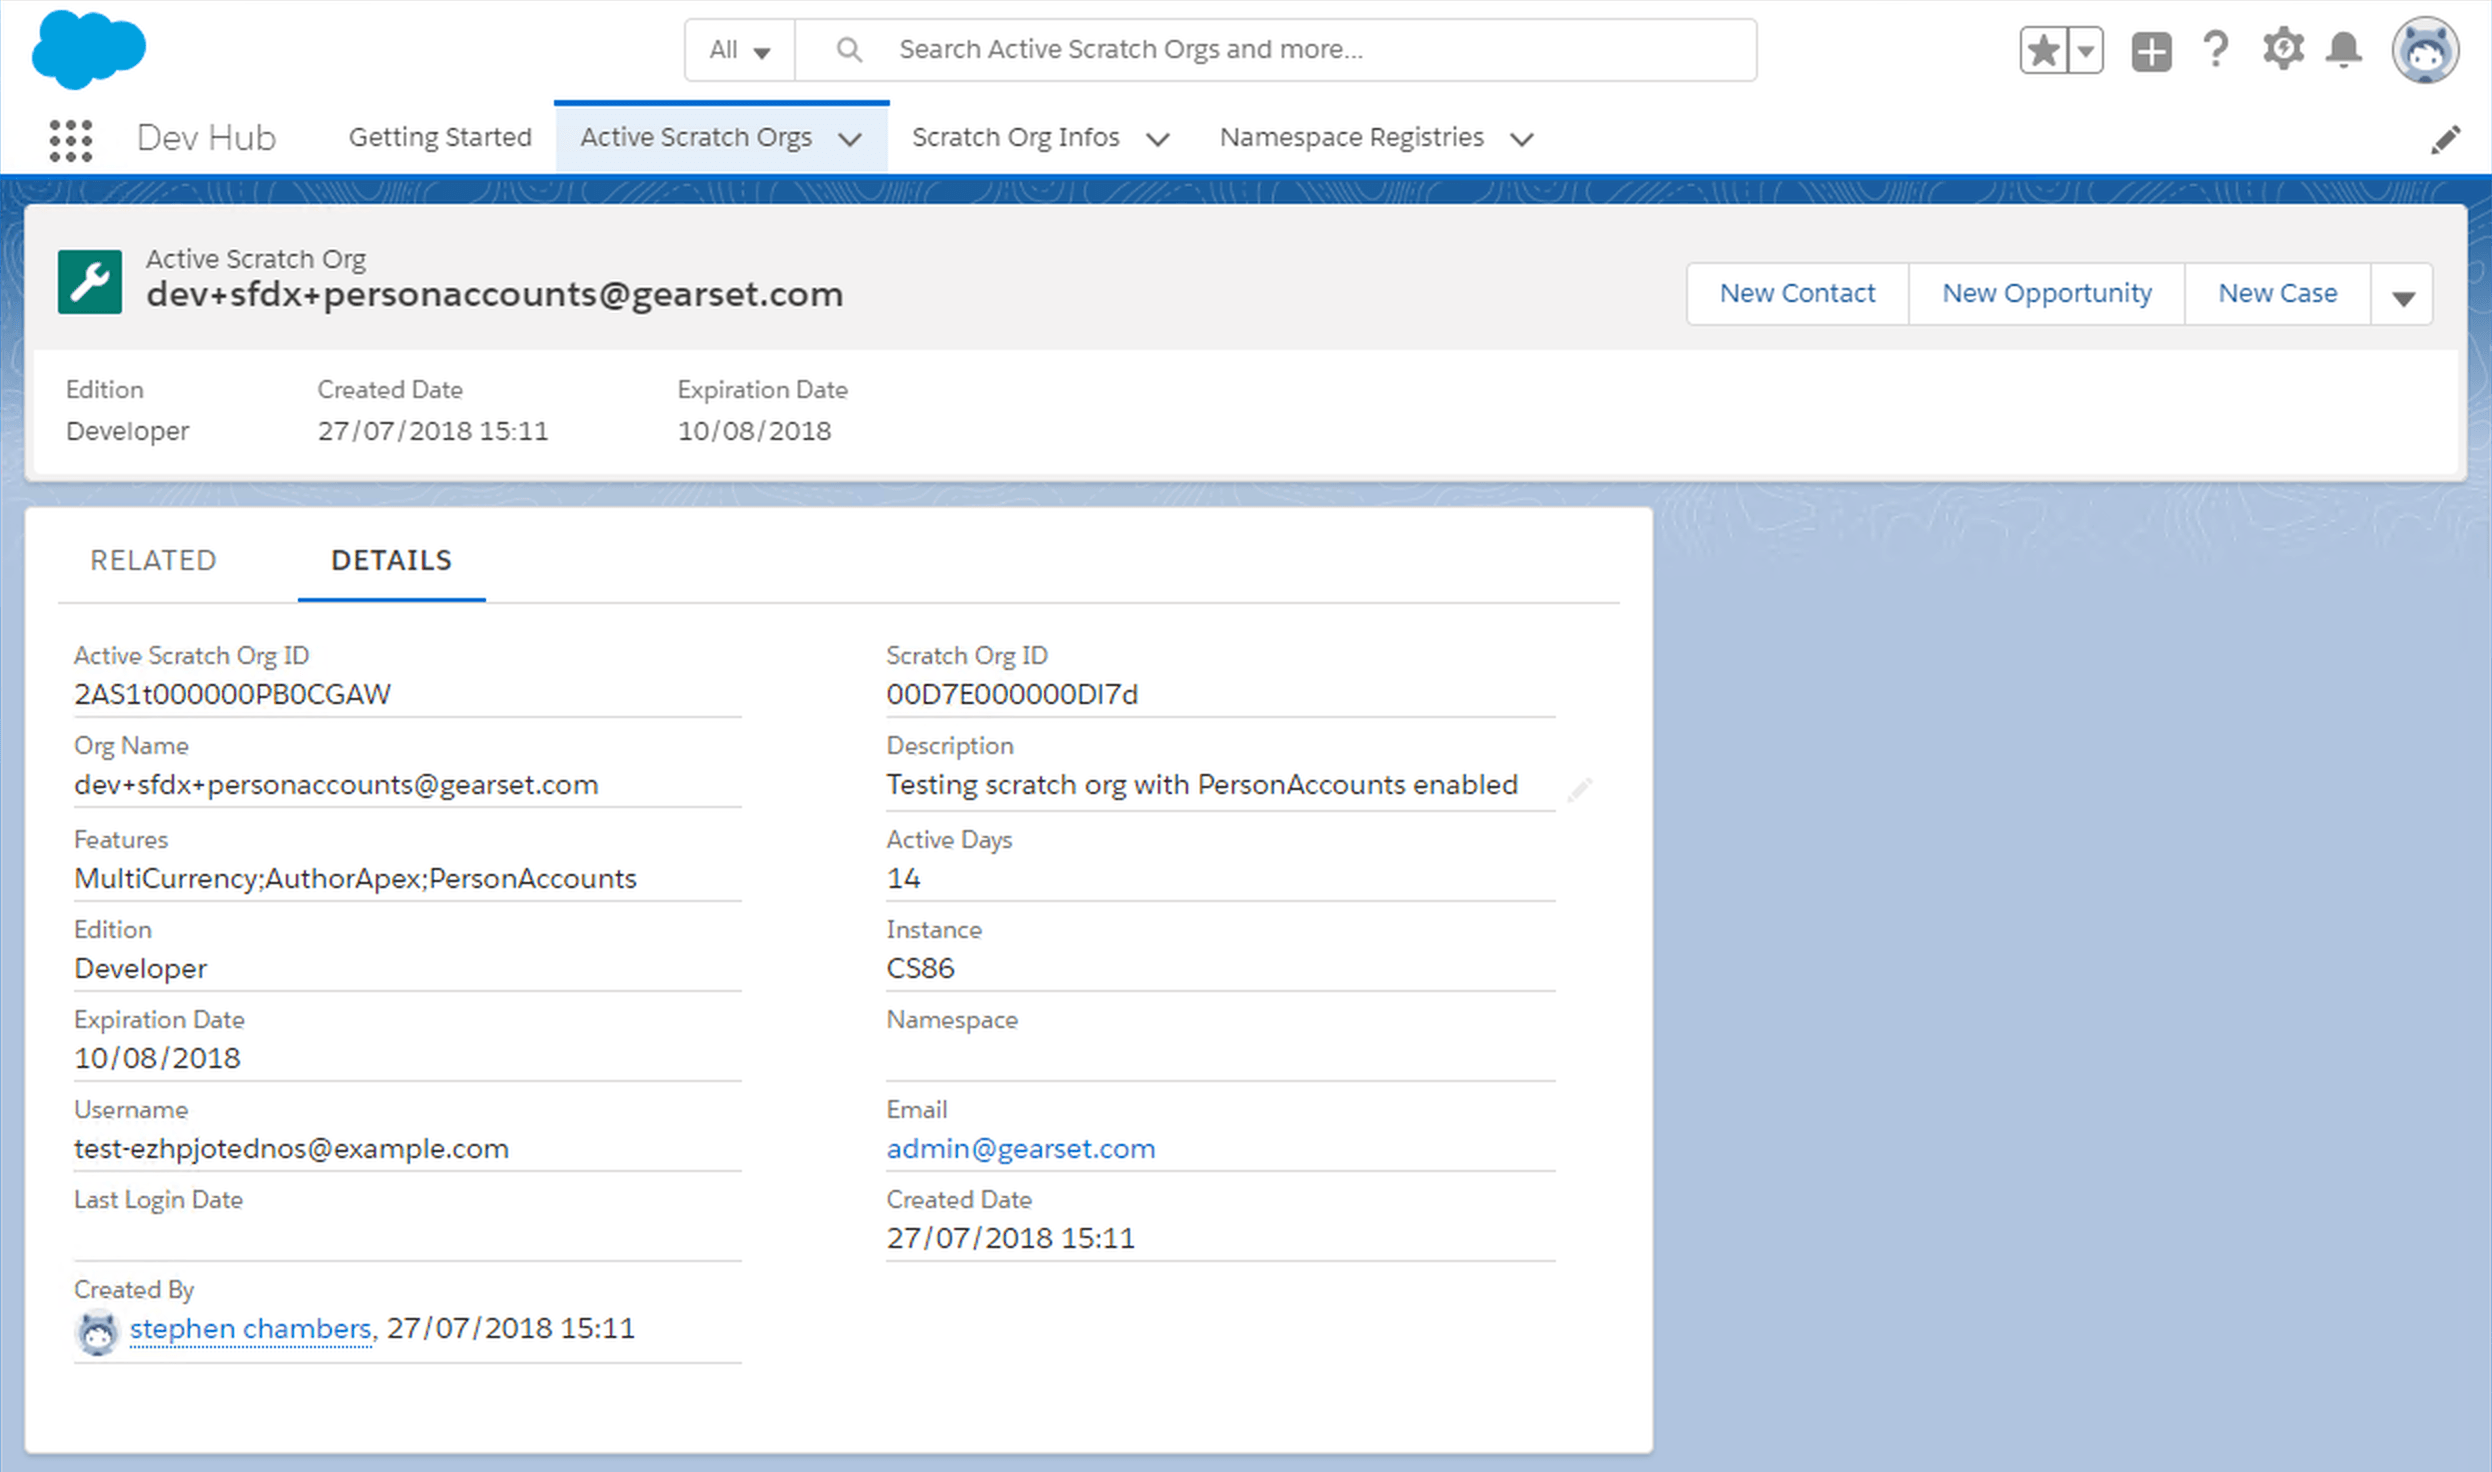Open the stephen chambers user link

(x=250, y=1328)
